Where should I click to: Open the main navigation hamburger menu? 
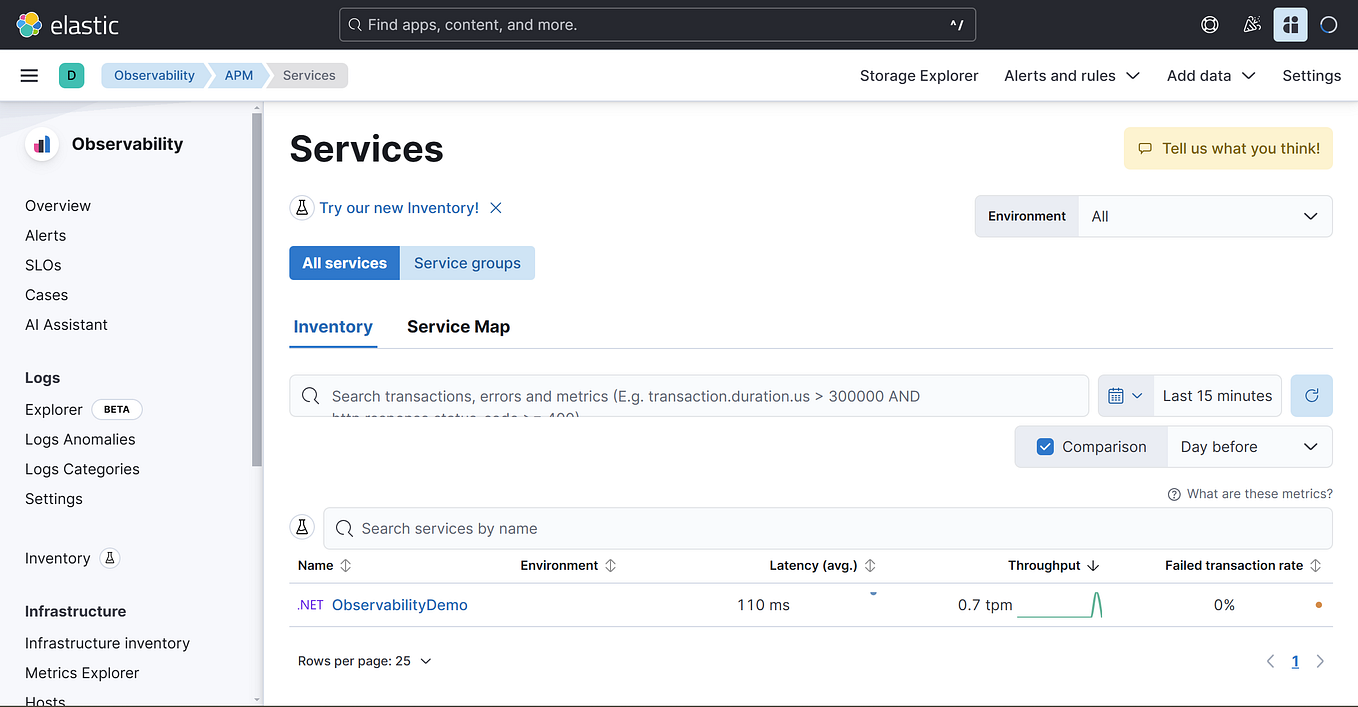(29, 75)
